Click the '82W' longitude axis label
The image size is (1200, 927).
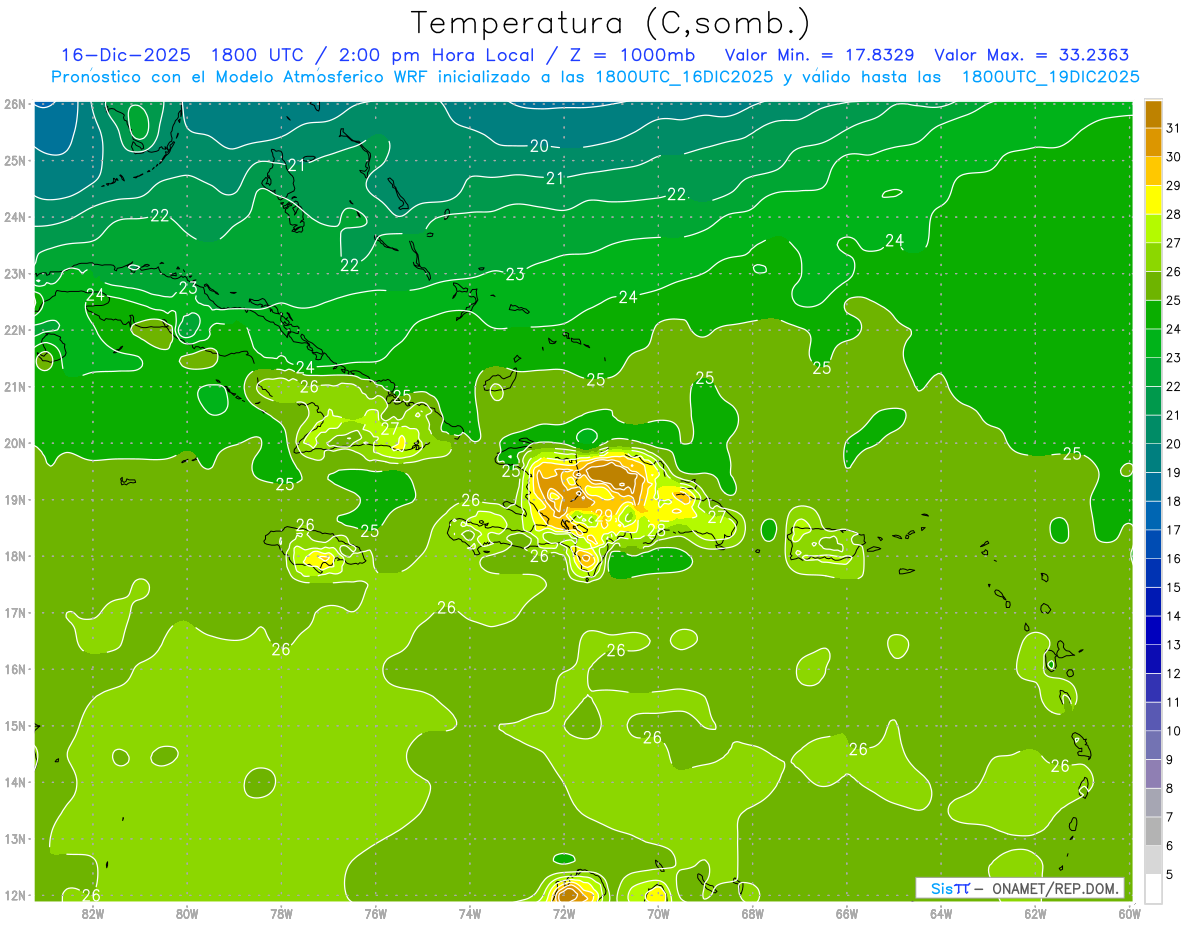[93, 913]
